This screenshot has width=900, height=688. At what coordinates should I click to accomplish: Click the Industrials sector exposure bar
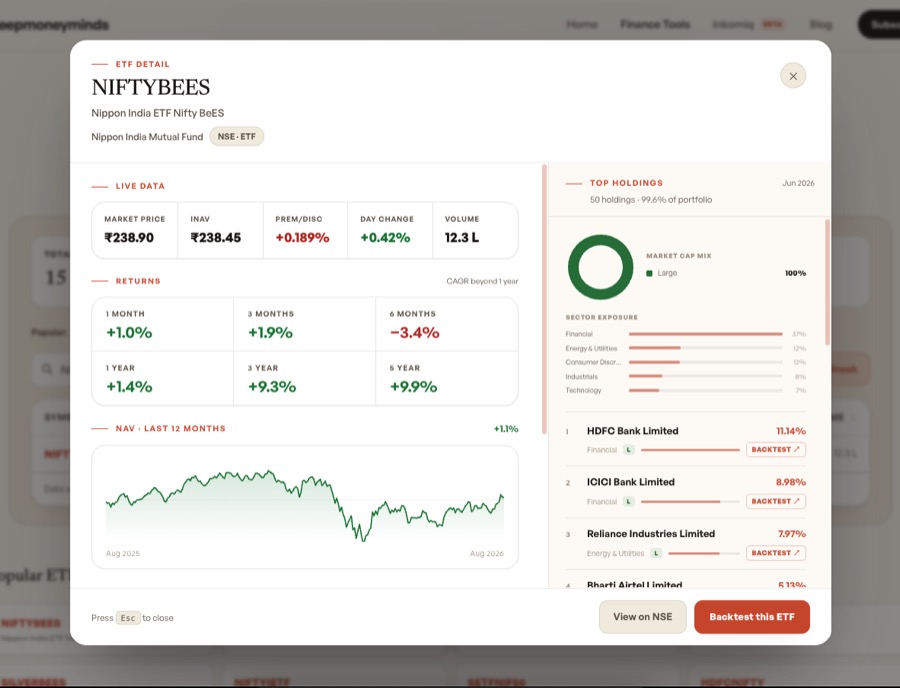(x=705, y=376)
